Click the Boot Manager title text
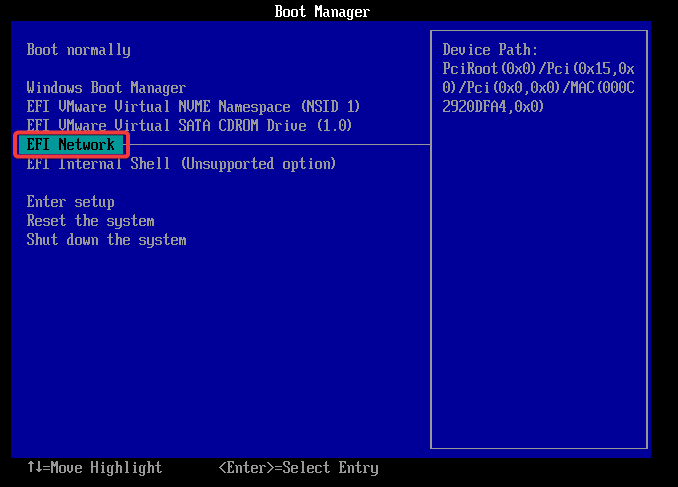Viewport: 678px width, 487px height. coord(321,12)
